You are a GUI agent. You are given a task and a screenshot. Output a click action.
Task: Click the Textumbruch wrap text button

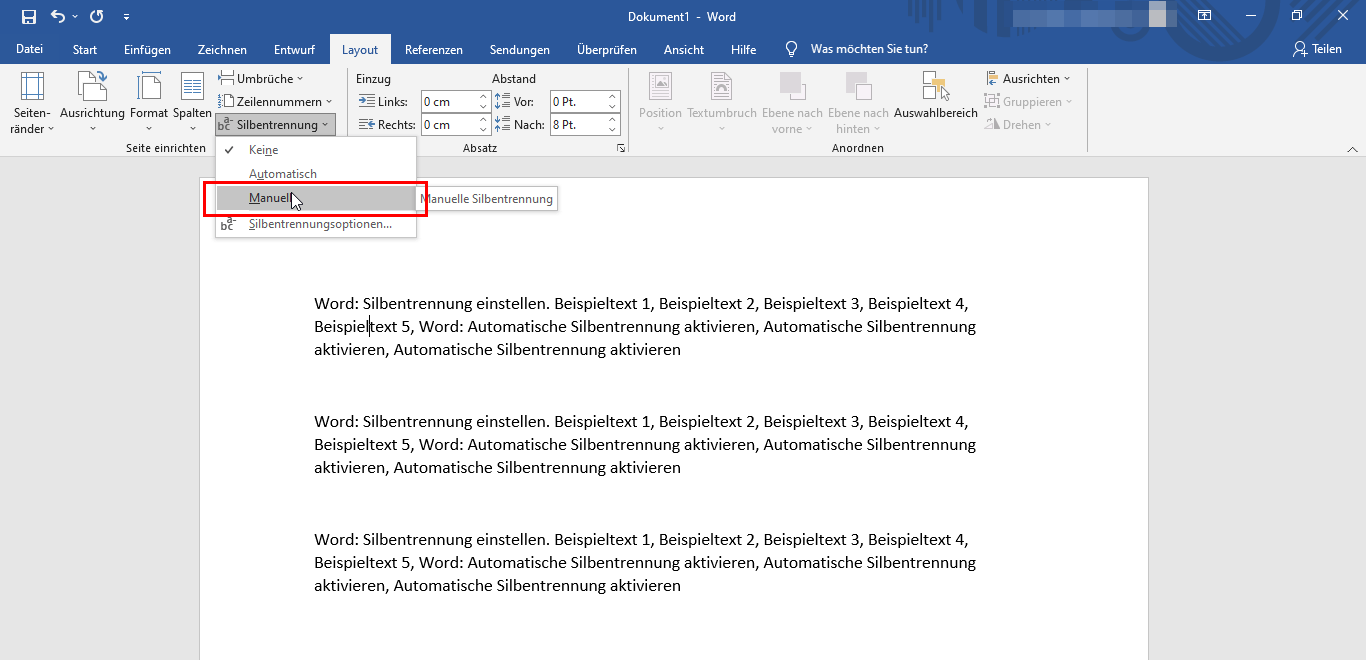[722, 103]
